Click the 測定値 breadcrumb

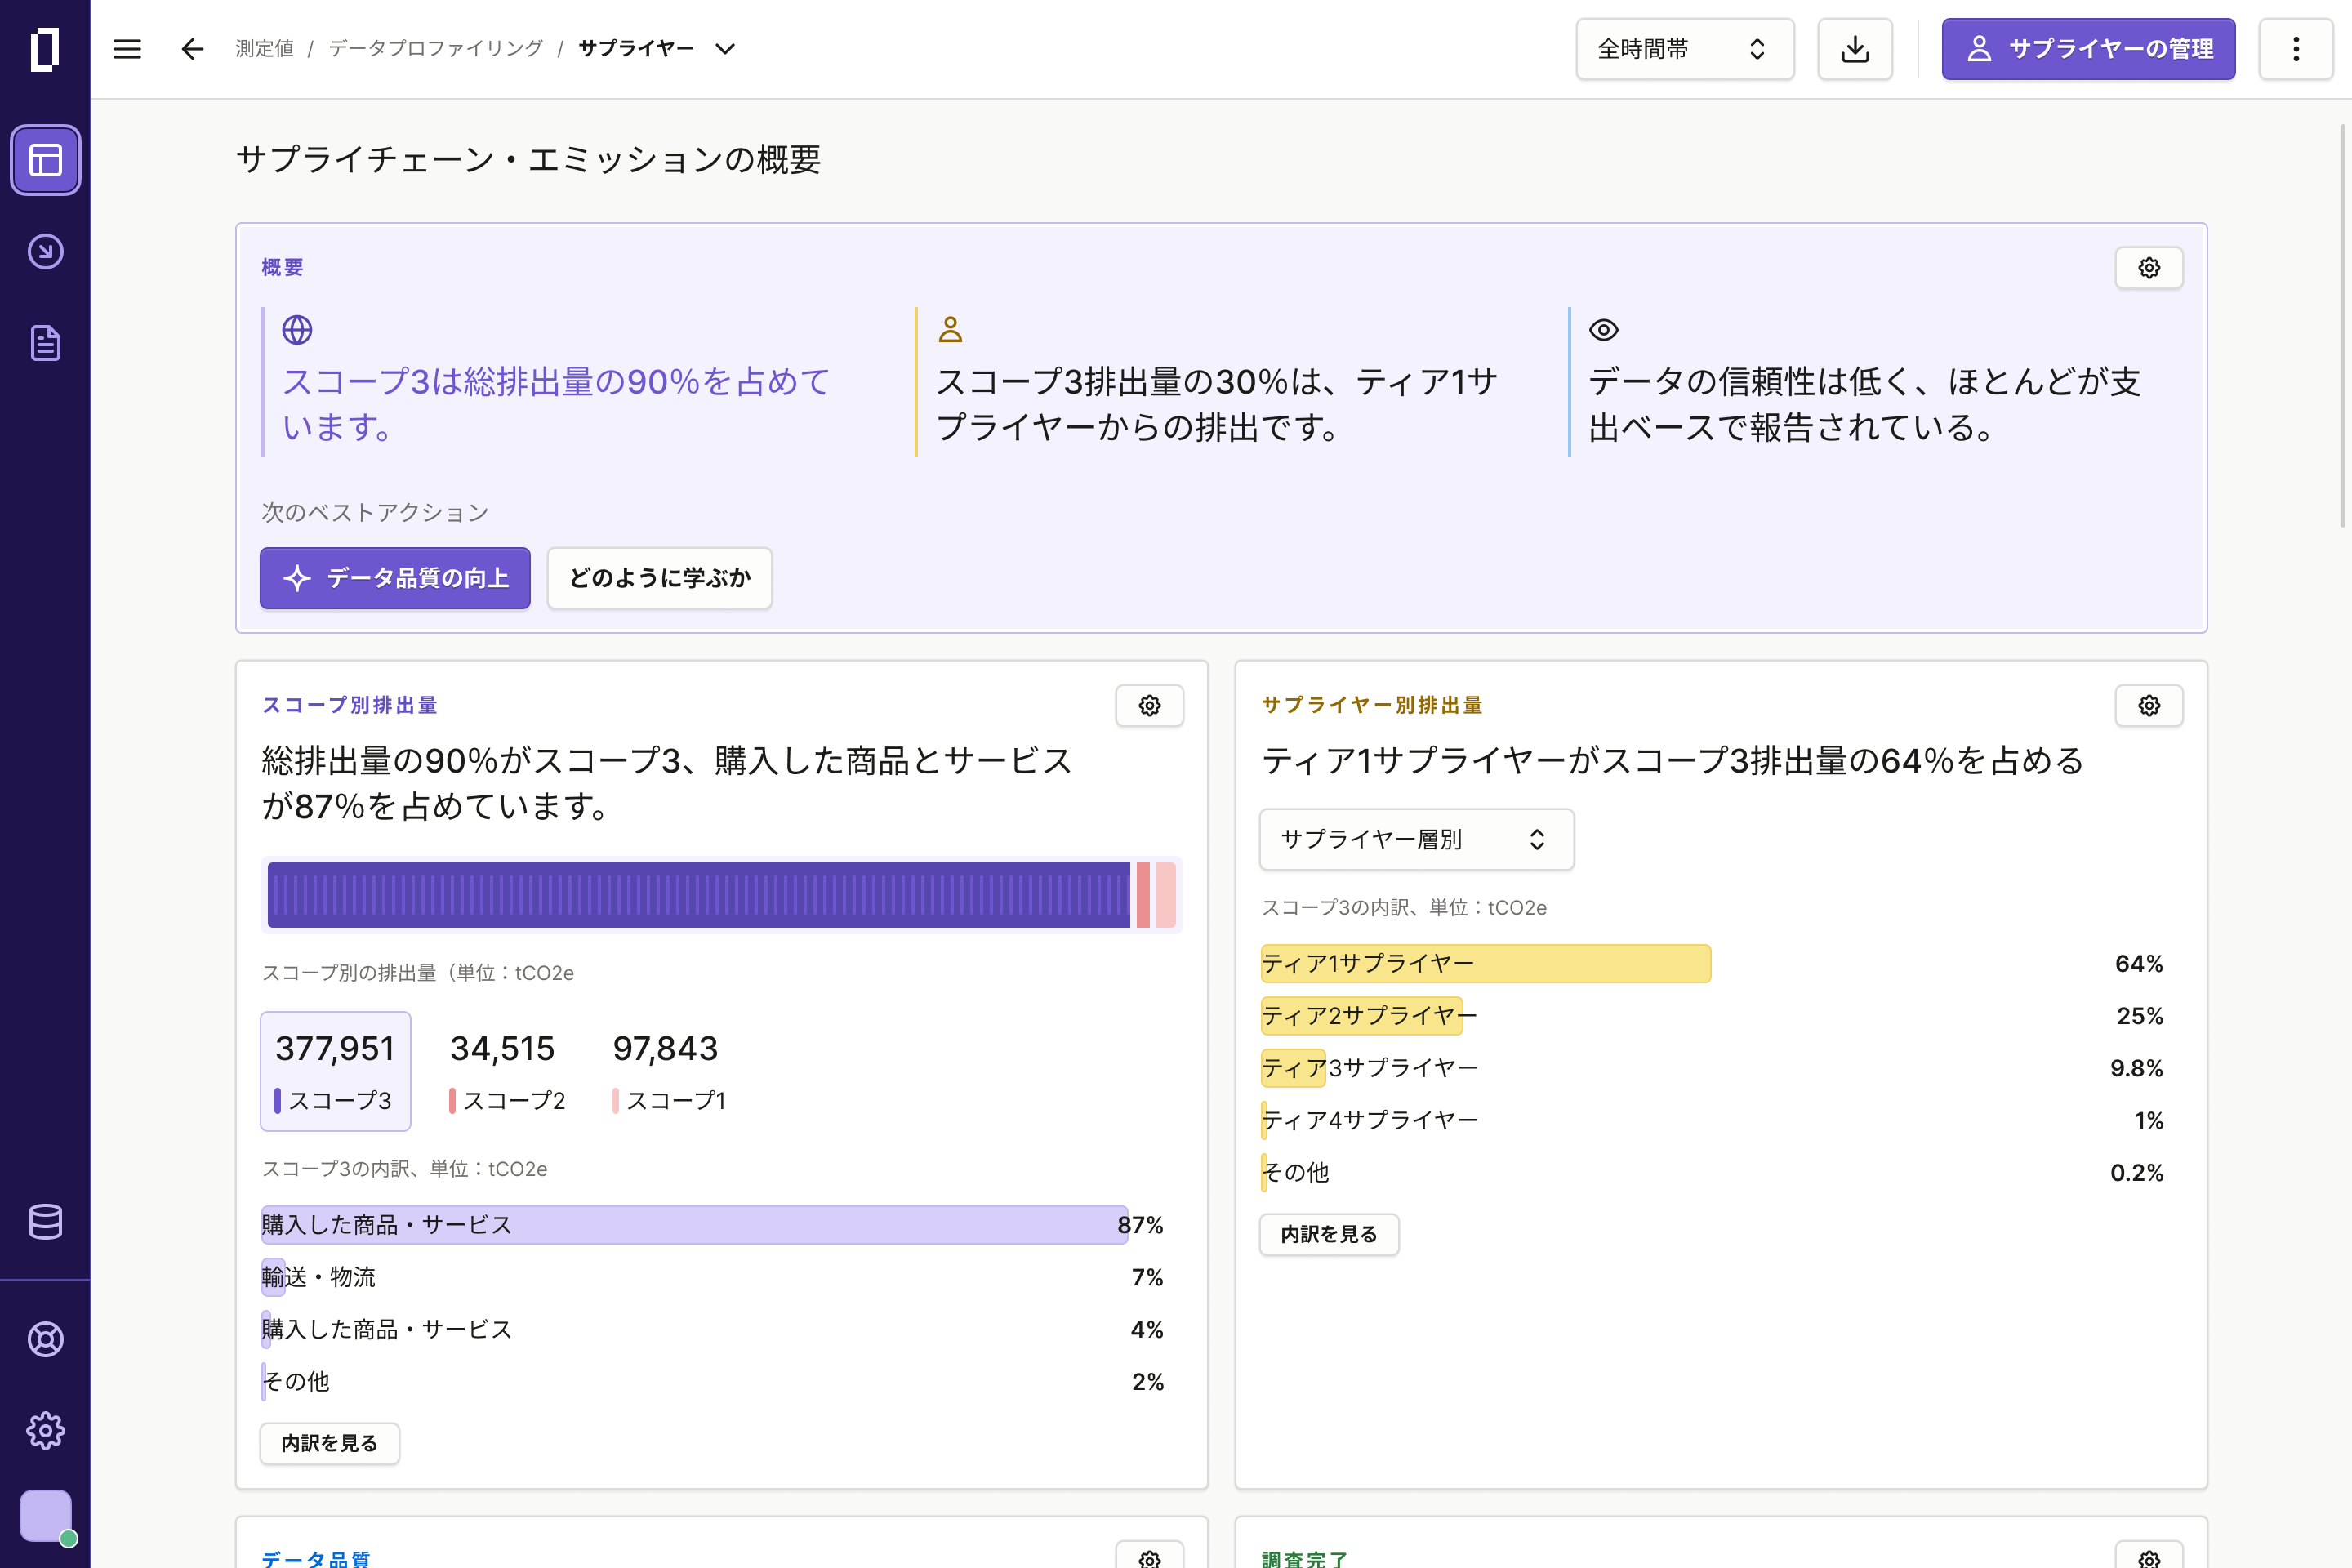coord(265,49)
